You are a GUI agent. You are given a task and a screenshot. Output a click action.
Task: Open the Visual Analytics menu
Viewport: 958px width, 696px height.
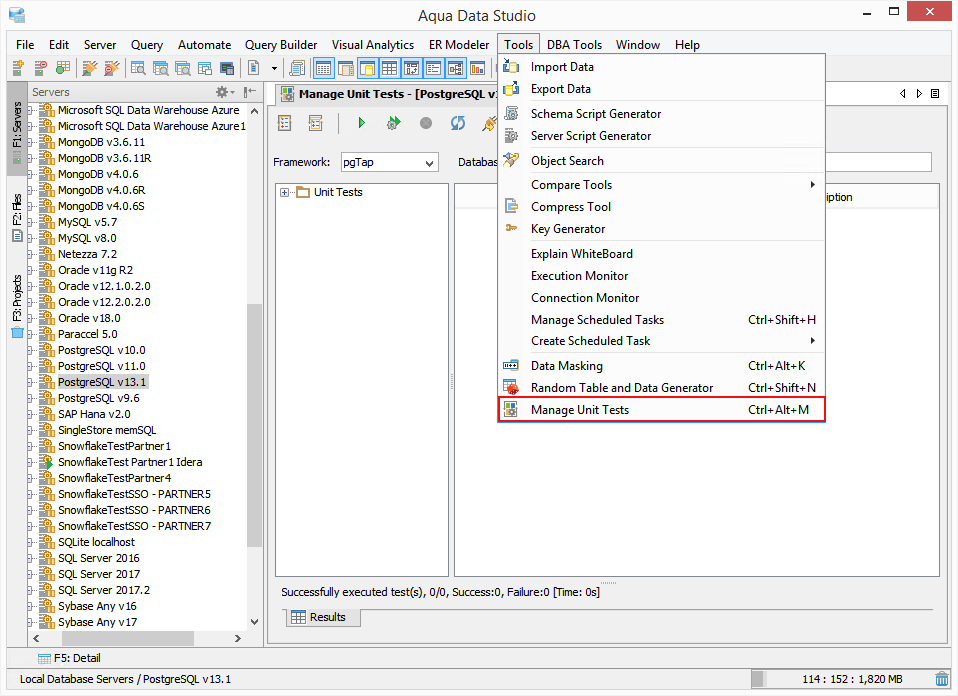[373, 45]
